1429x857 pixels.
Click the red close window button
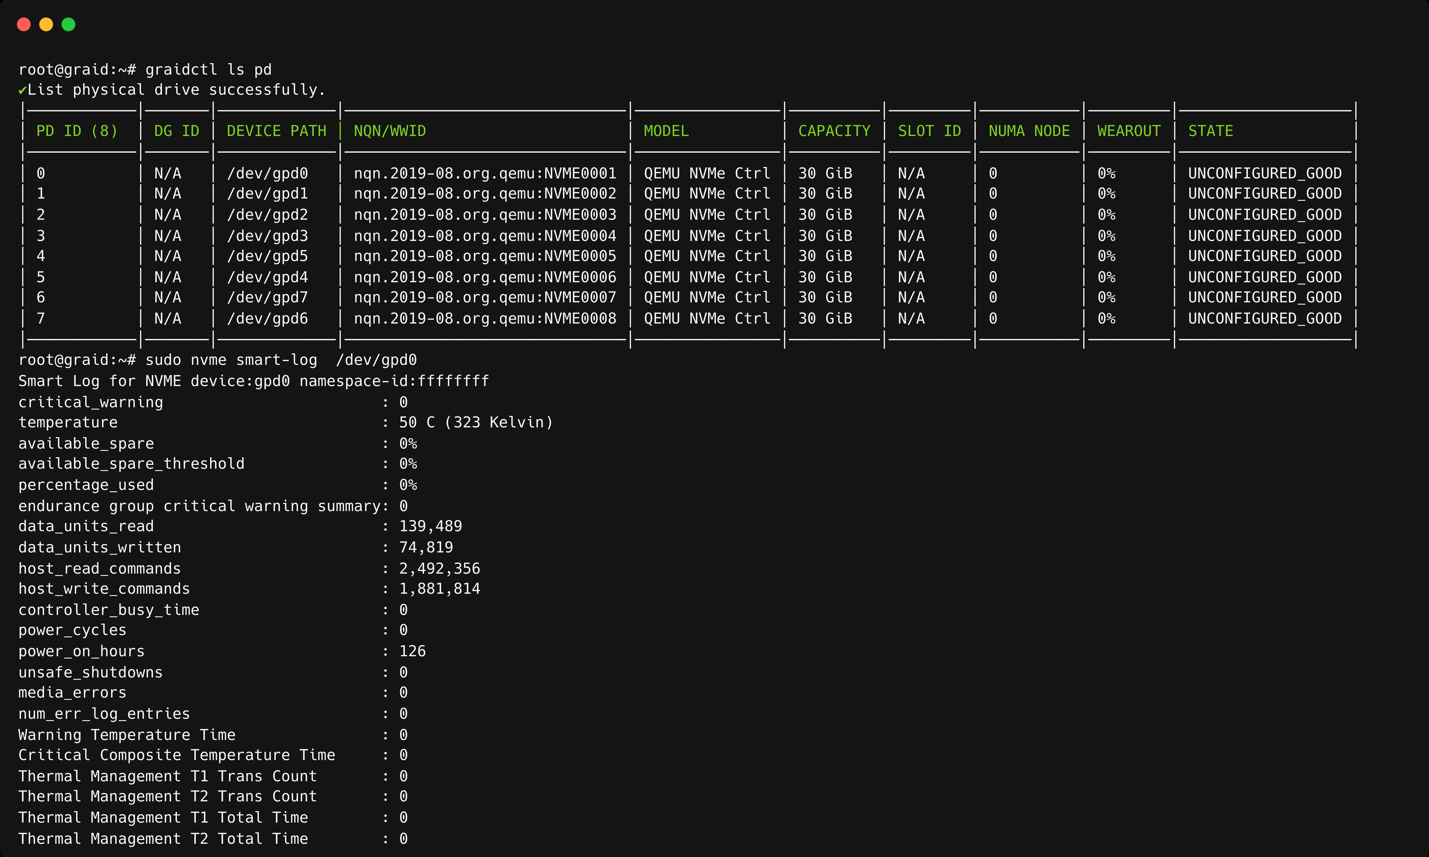pos(23,23)
